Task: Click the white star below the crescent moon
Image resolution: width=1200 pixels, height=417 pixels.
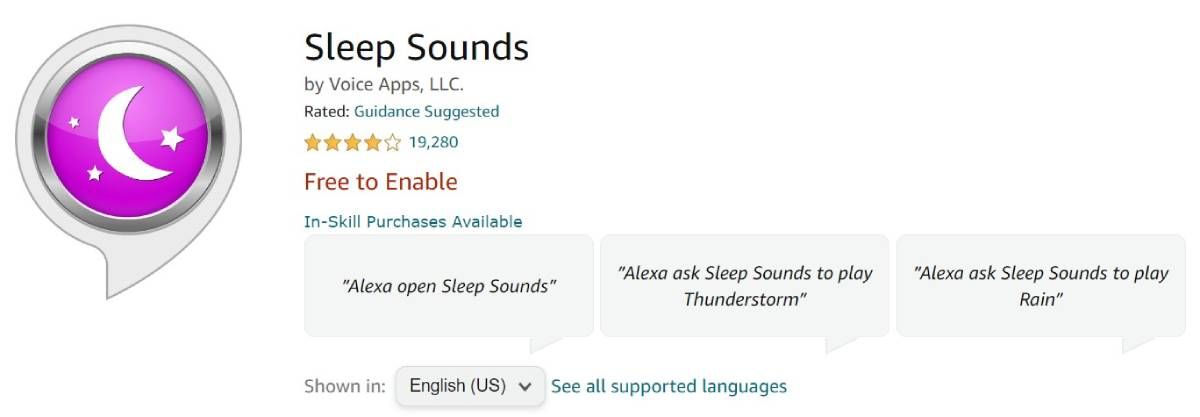Action: click(x=95, y=173)
